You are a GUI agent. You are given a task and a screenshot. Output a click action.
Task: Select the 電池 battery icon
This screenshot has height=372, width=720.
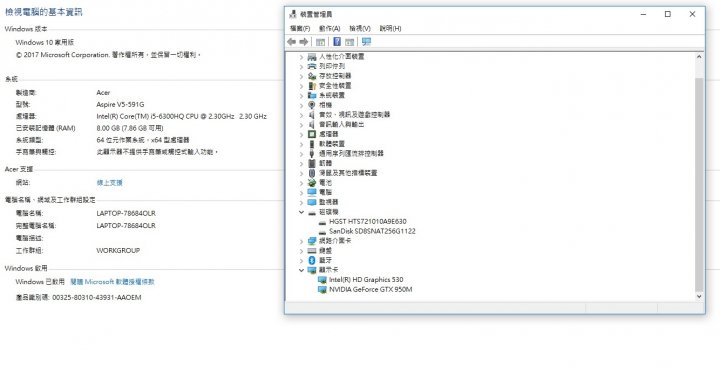312,182
